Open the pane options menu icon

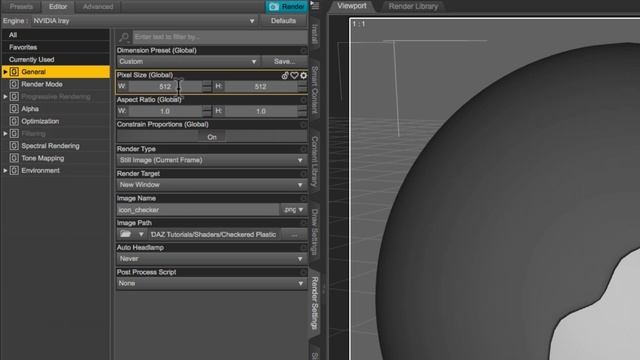click(315, 6)
